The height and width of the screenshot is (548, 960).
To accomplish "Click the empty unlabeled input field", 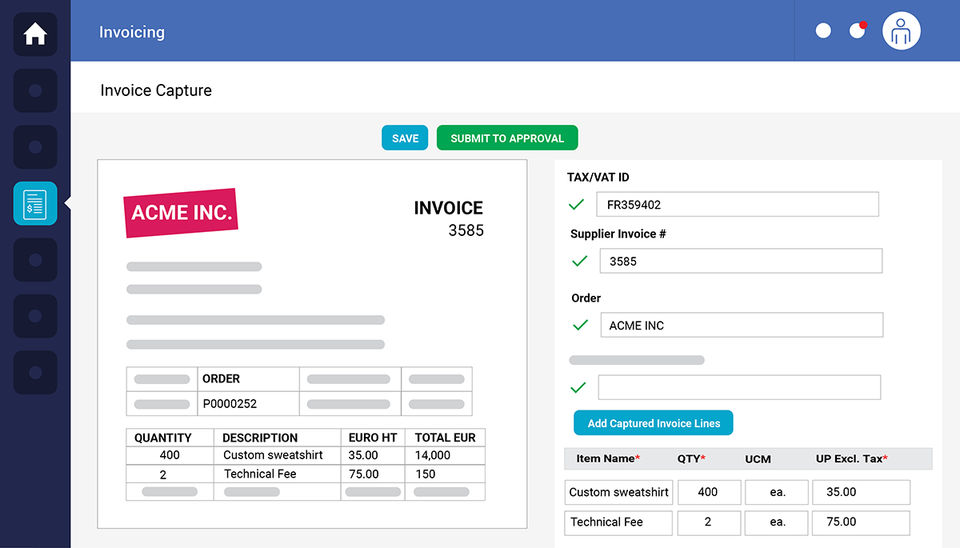I will pos(739,388).
